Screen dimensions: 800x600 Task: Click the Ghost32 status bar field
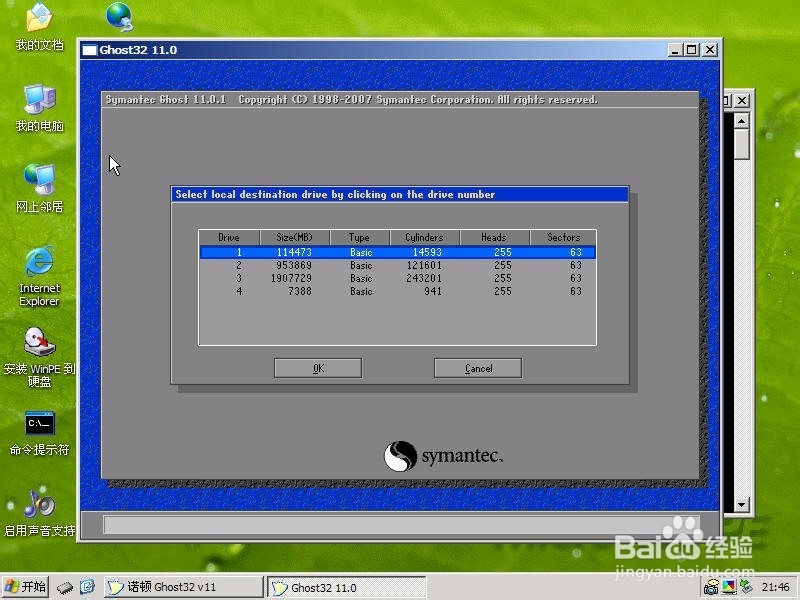click(401, 524)
